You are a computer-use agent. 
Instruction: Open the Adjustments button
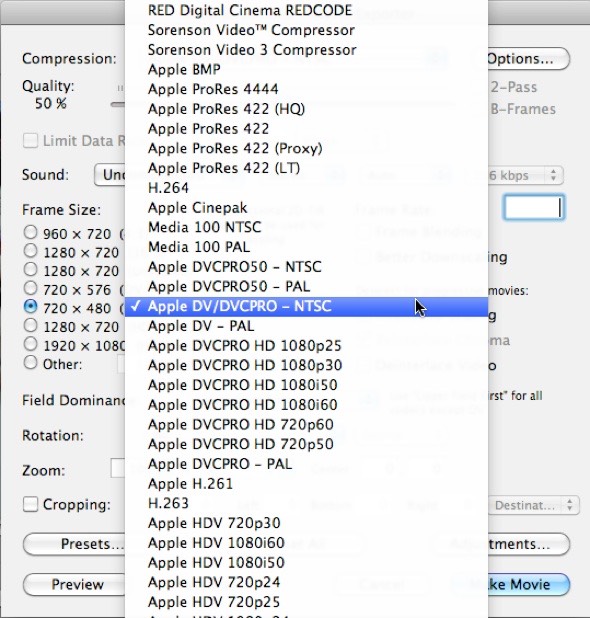[529, 544]
